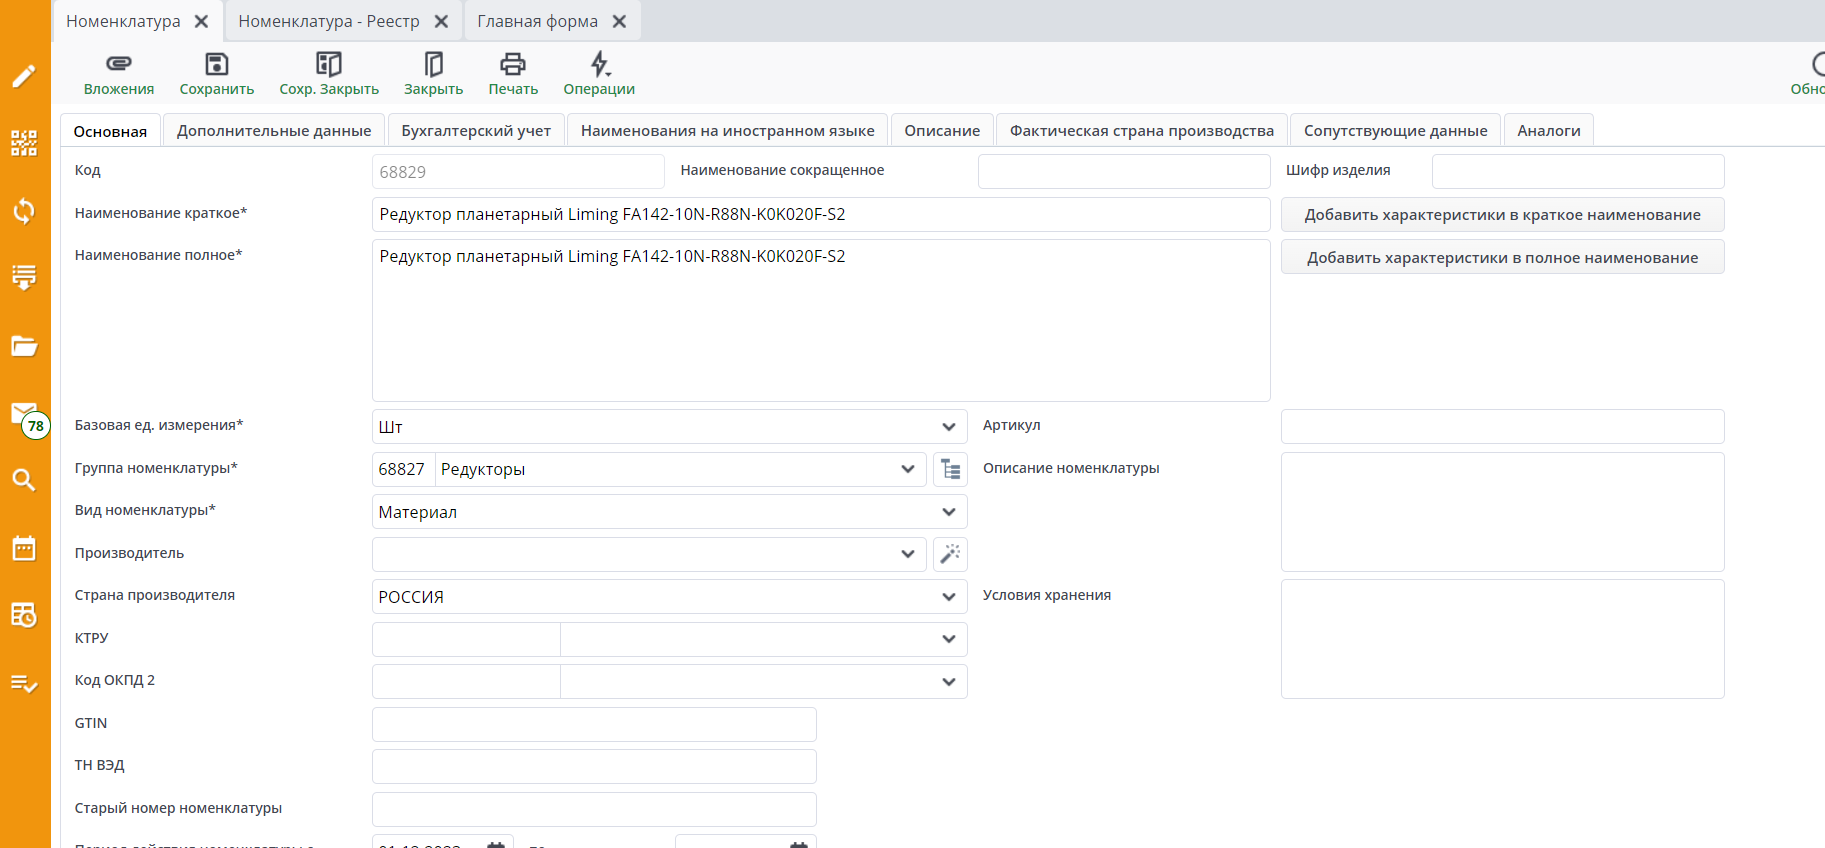Click the search magnifier in sidebar
Screen dimensions: 1825x848
point(24,480)
